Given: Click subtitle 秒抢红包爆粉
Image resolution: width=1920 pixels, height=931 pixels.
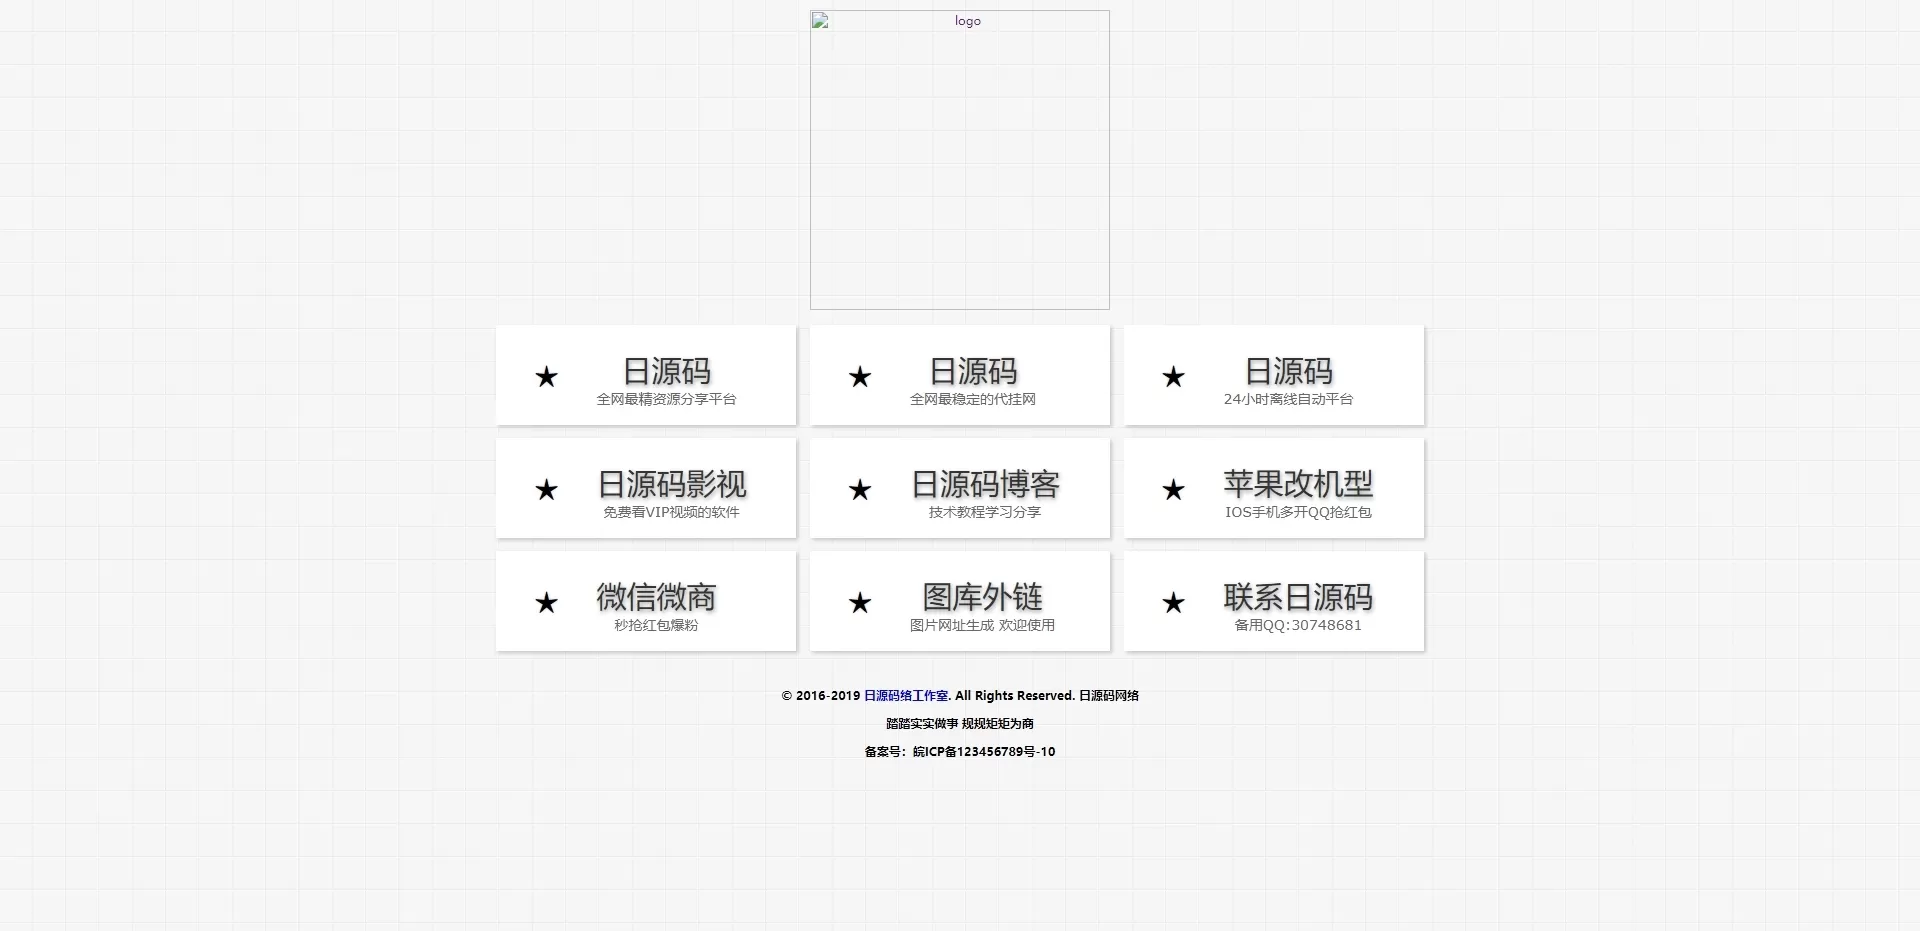Looking at the screenshot, I should pos(656,625).
